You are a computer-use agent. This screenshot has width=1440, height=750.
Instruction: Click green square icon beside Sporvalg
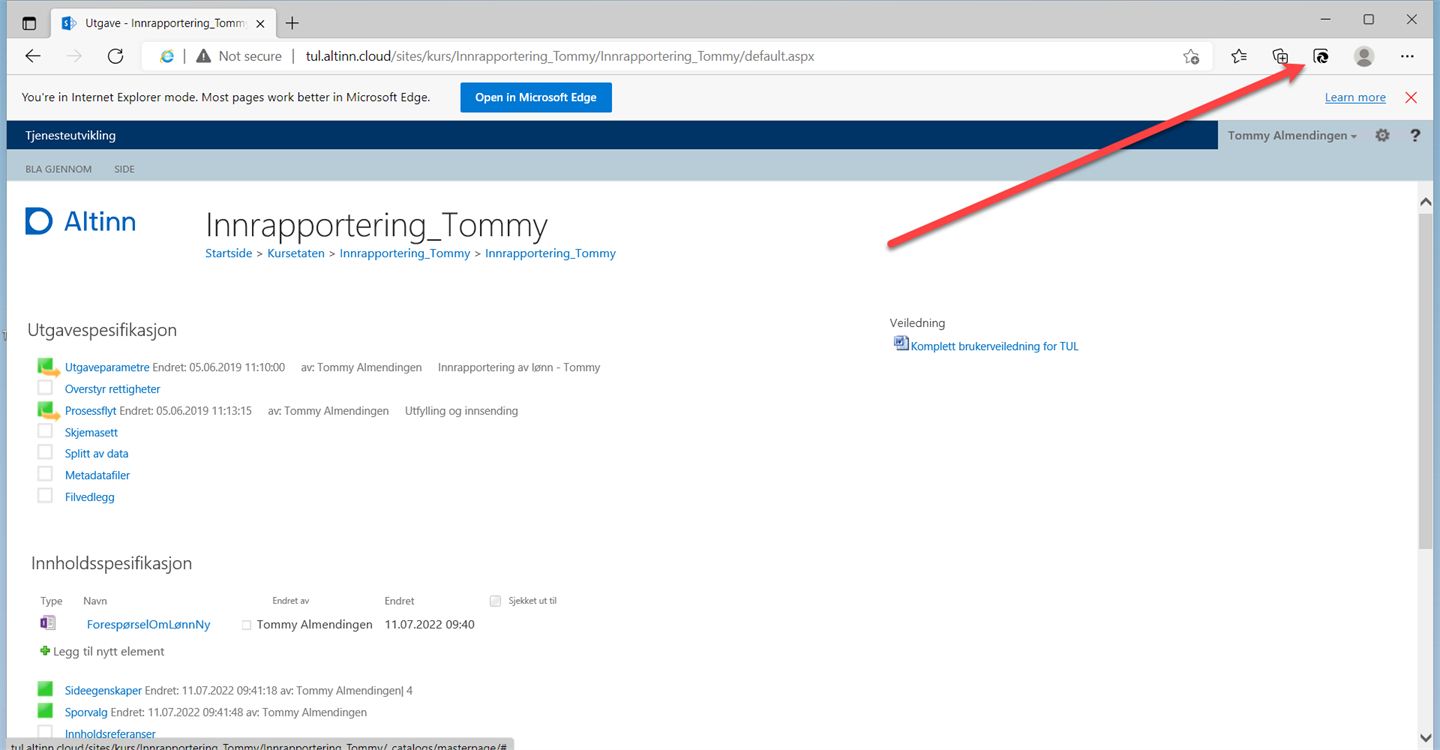click(45, 711)
